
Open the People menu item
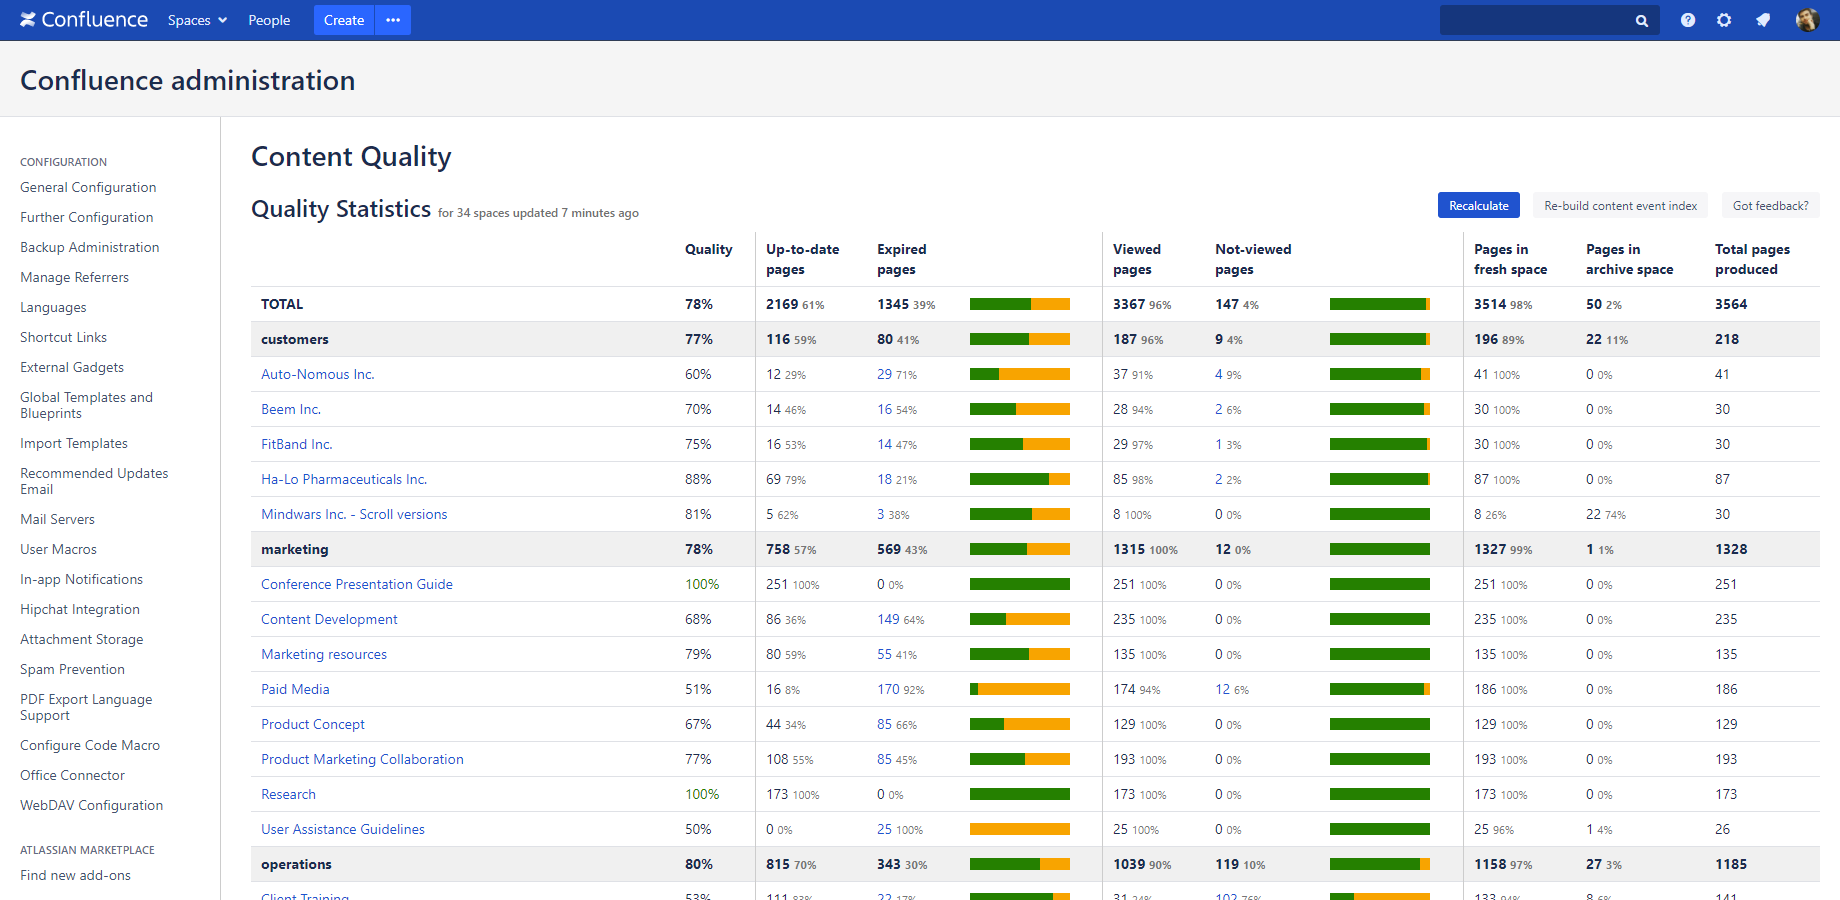pyautogui.click(x=269, y=20)
